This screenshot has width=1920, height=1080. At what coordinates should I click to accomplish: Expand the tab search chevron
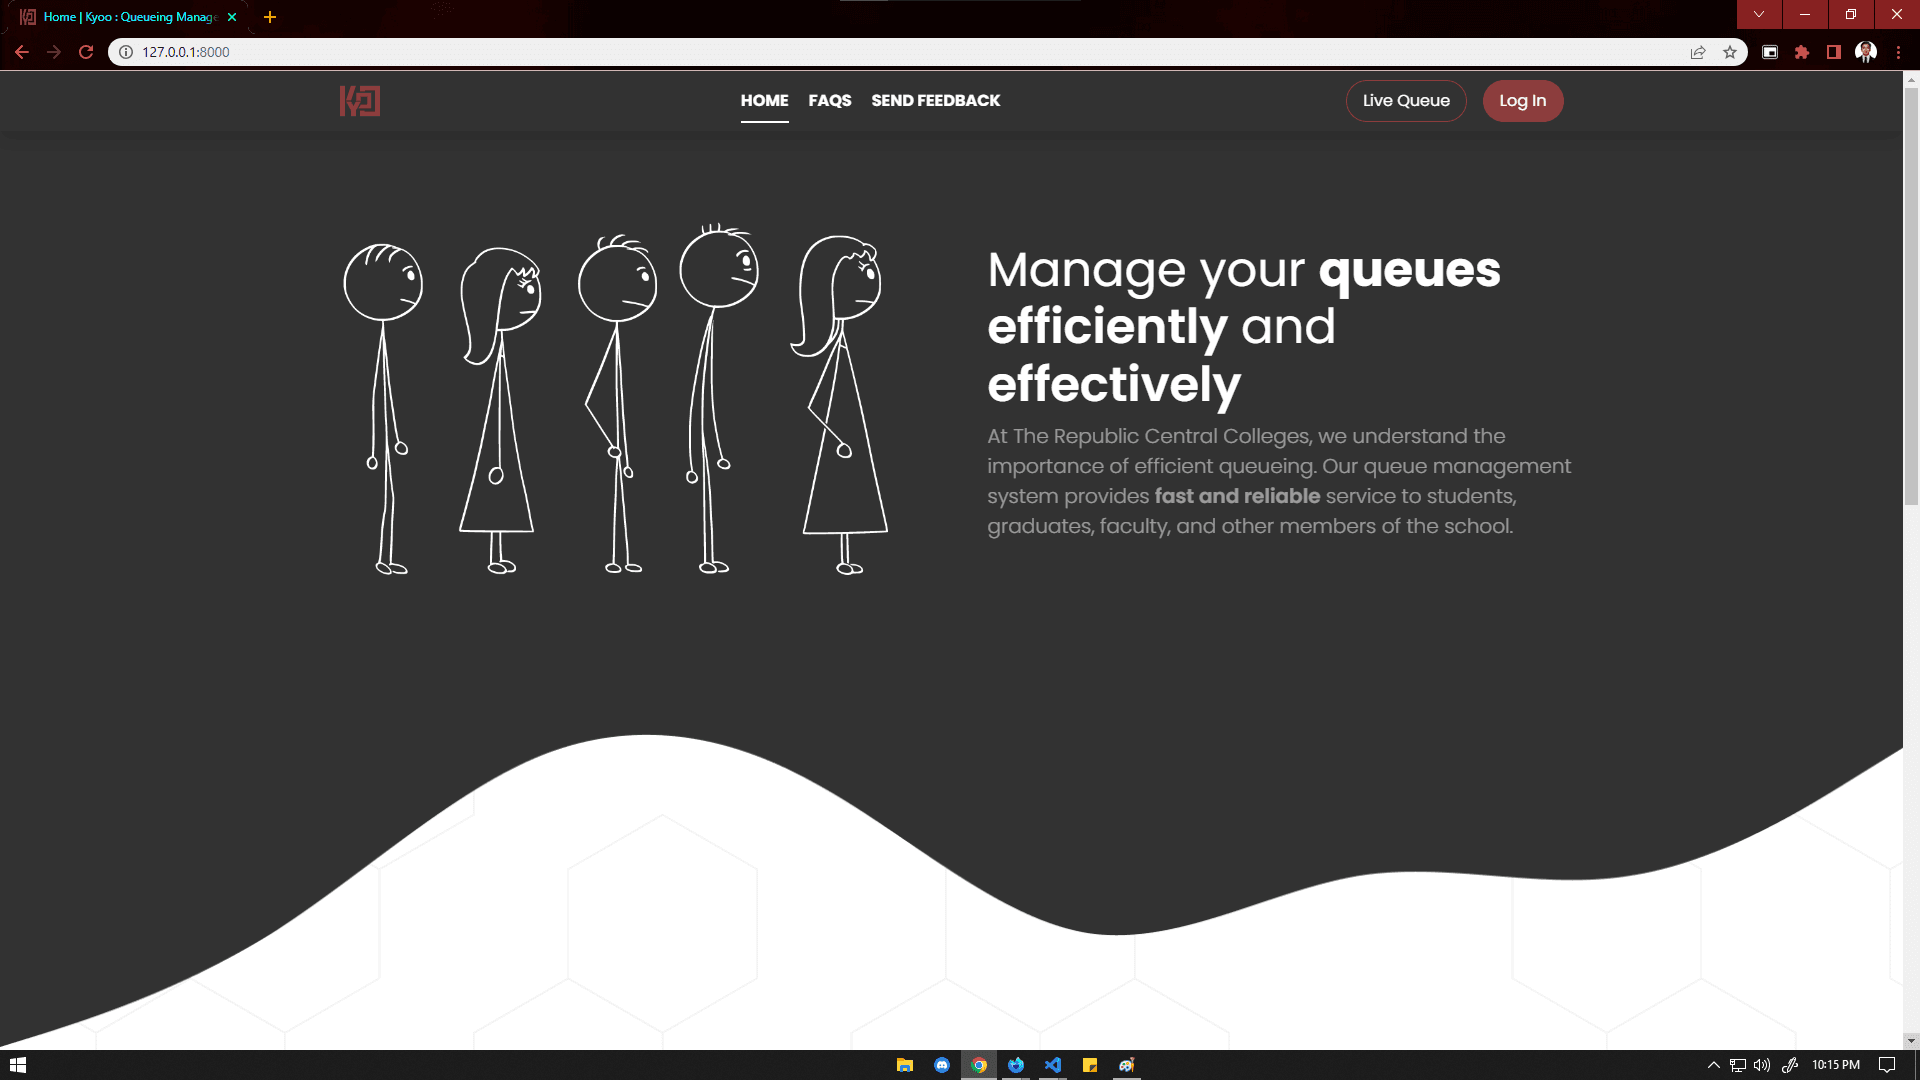pyautogui.click(x=1759, y=15)
